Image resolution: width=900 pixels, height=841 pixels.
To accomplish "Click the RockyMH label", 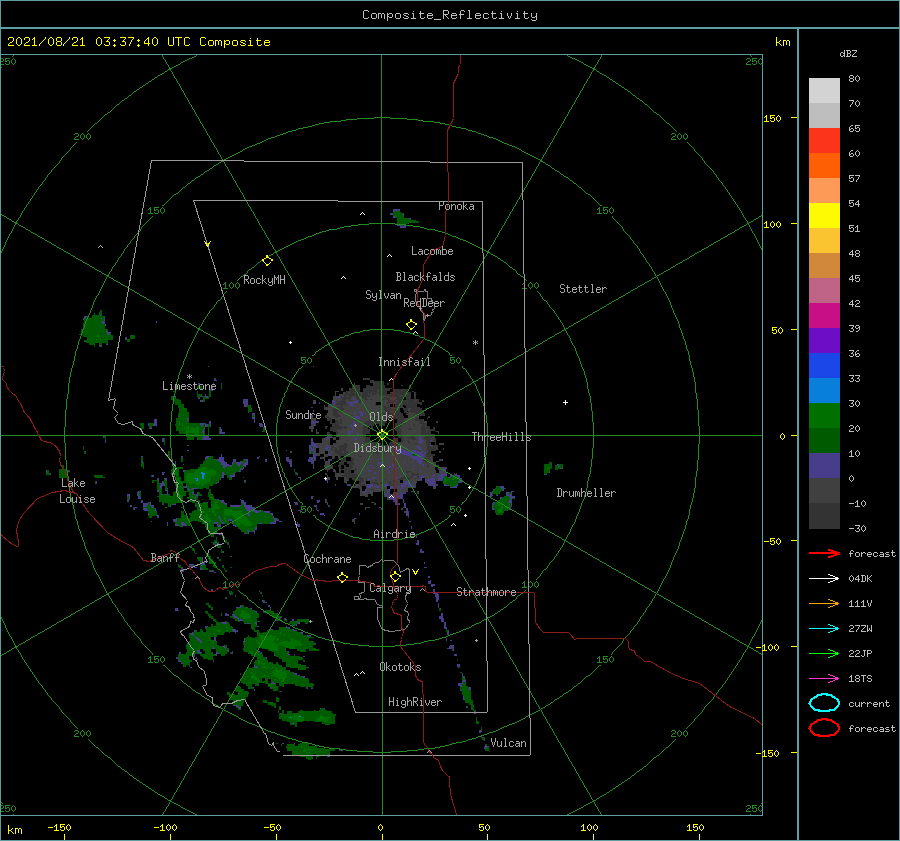I will tap(264, 280).
